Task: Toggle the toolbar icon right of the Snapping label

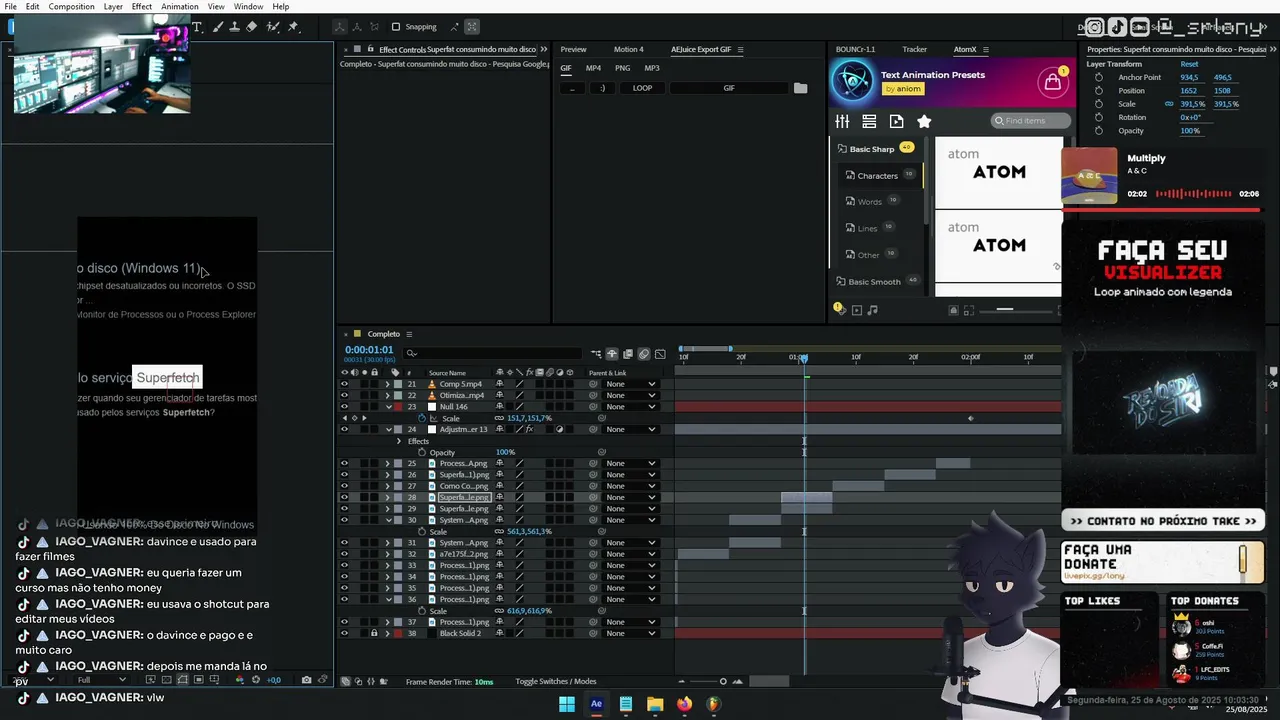Action: pos(454,27)
